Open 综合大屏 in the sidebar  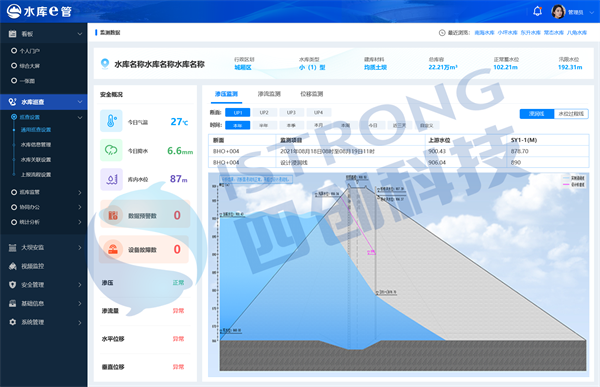[30, 65]
